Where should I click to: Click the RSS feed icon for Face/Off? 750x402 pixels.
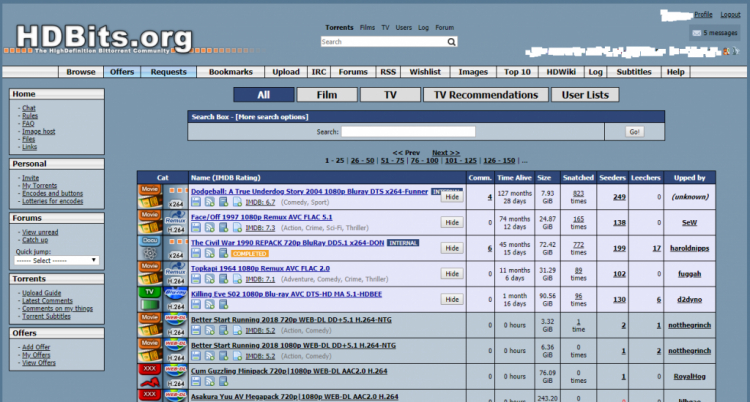click(x=210, y=227)
